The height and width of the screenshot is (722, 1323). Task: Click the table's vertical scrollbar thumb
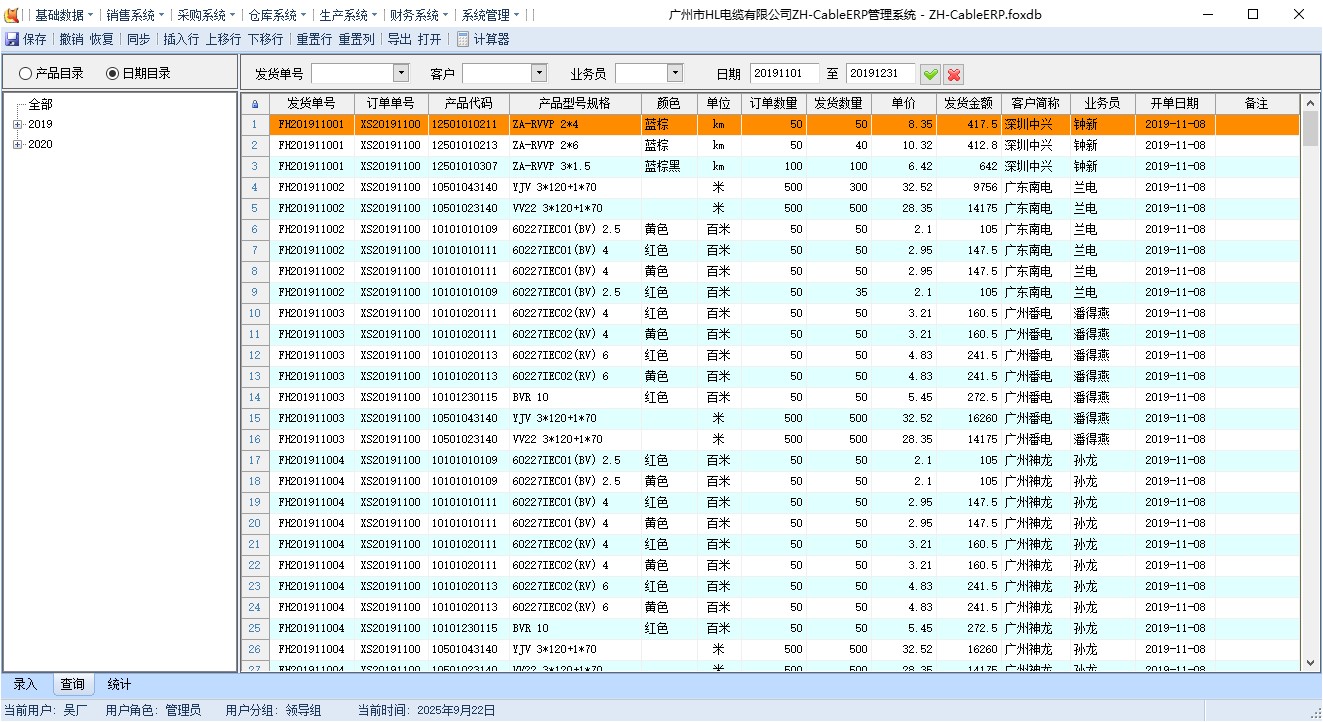click(x=1310, y=128)
